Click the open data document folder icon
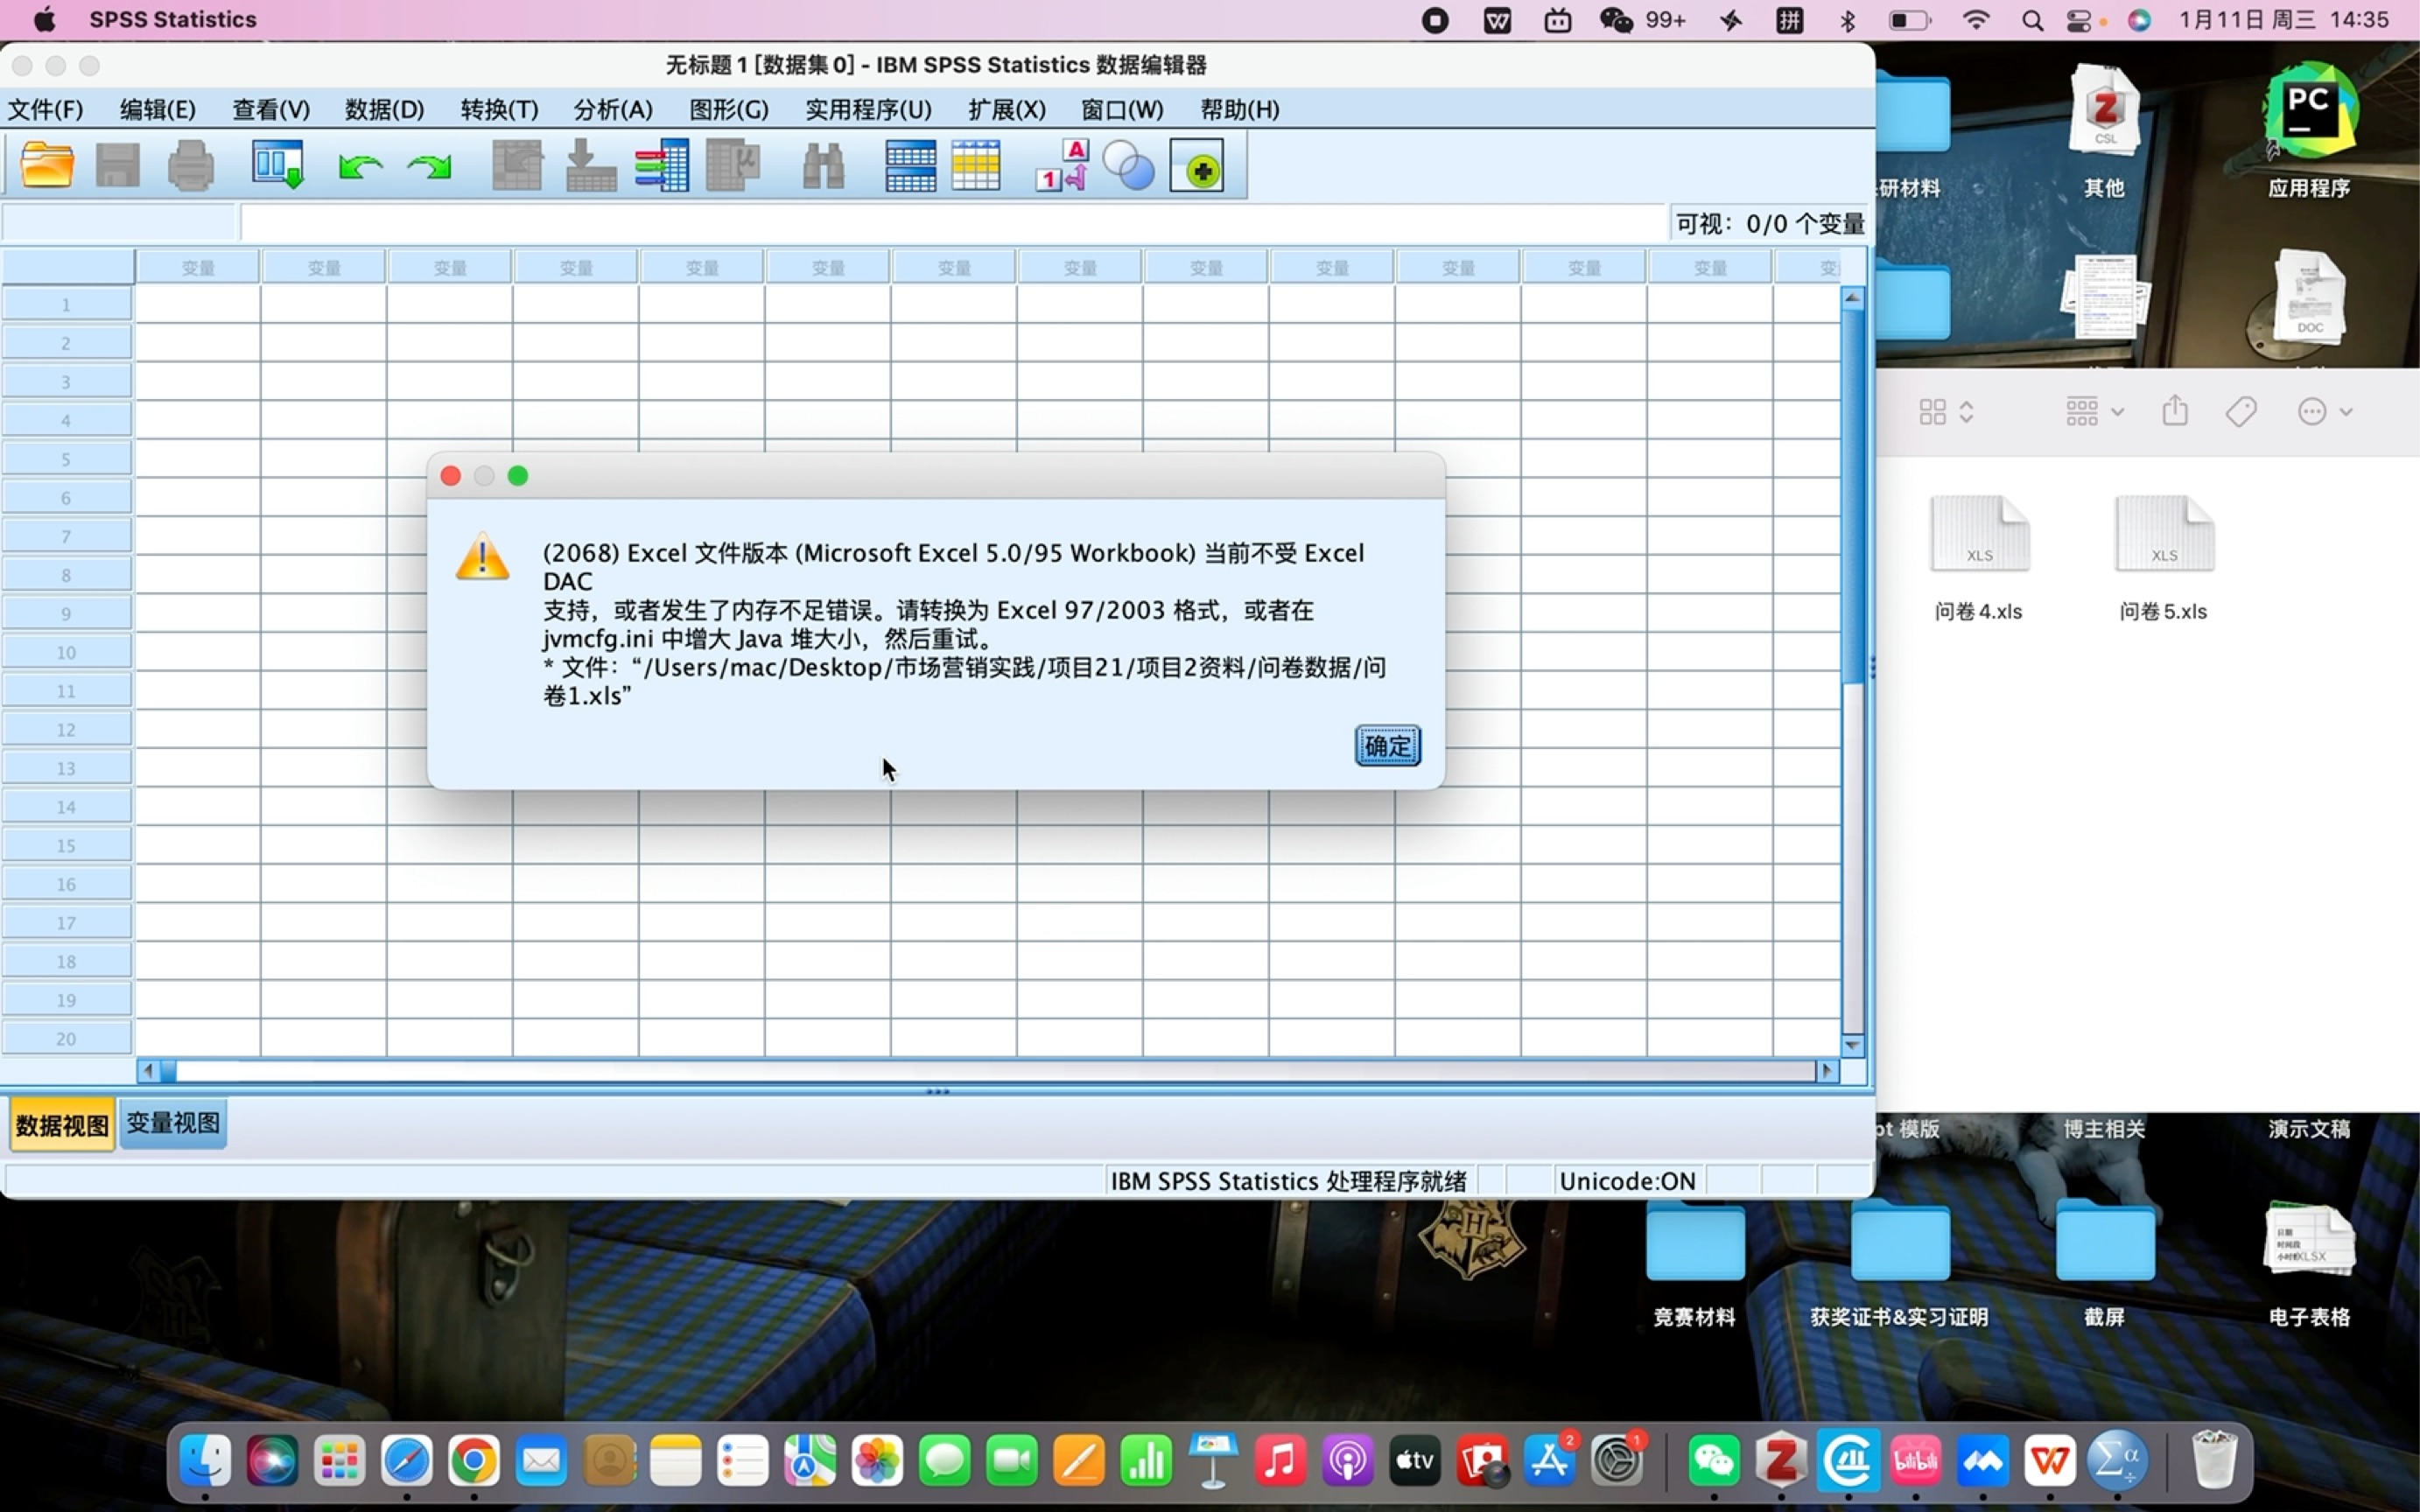The width and height of the screenshot is (2420, 1512). click(x=47, y=165)
